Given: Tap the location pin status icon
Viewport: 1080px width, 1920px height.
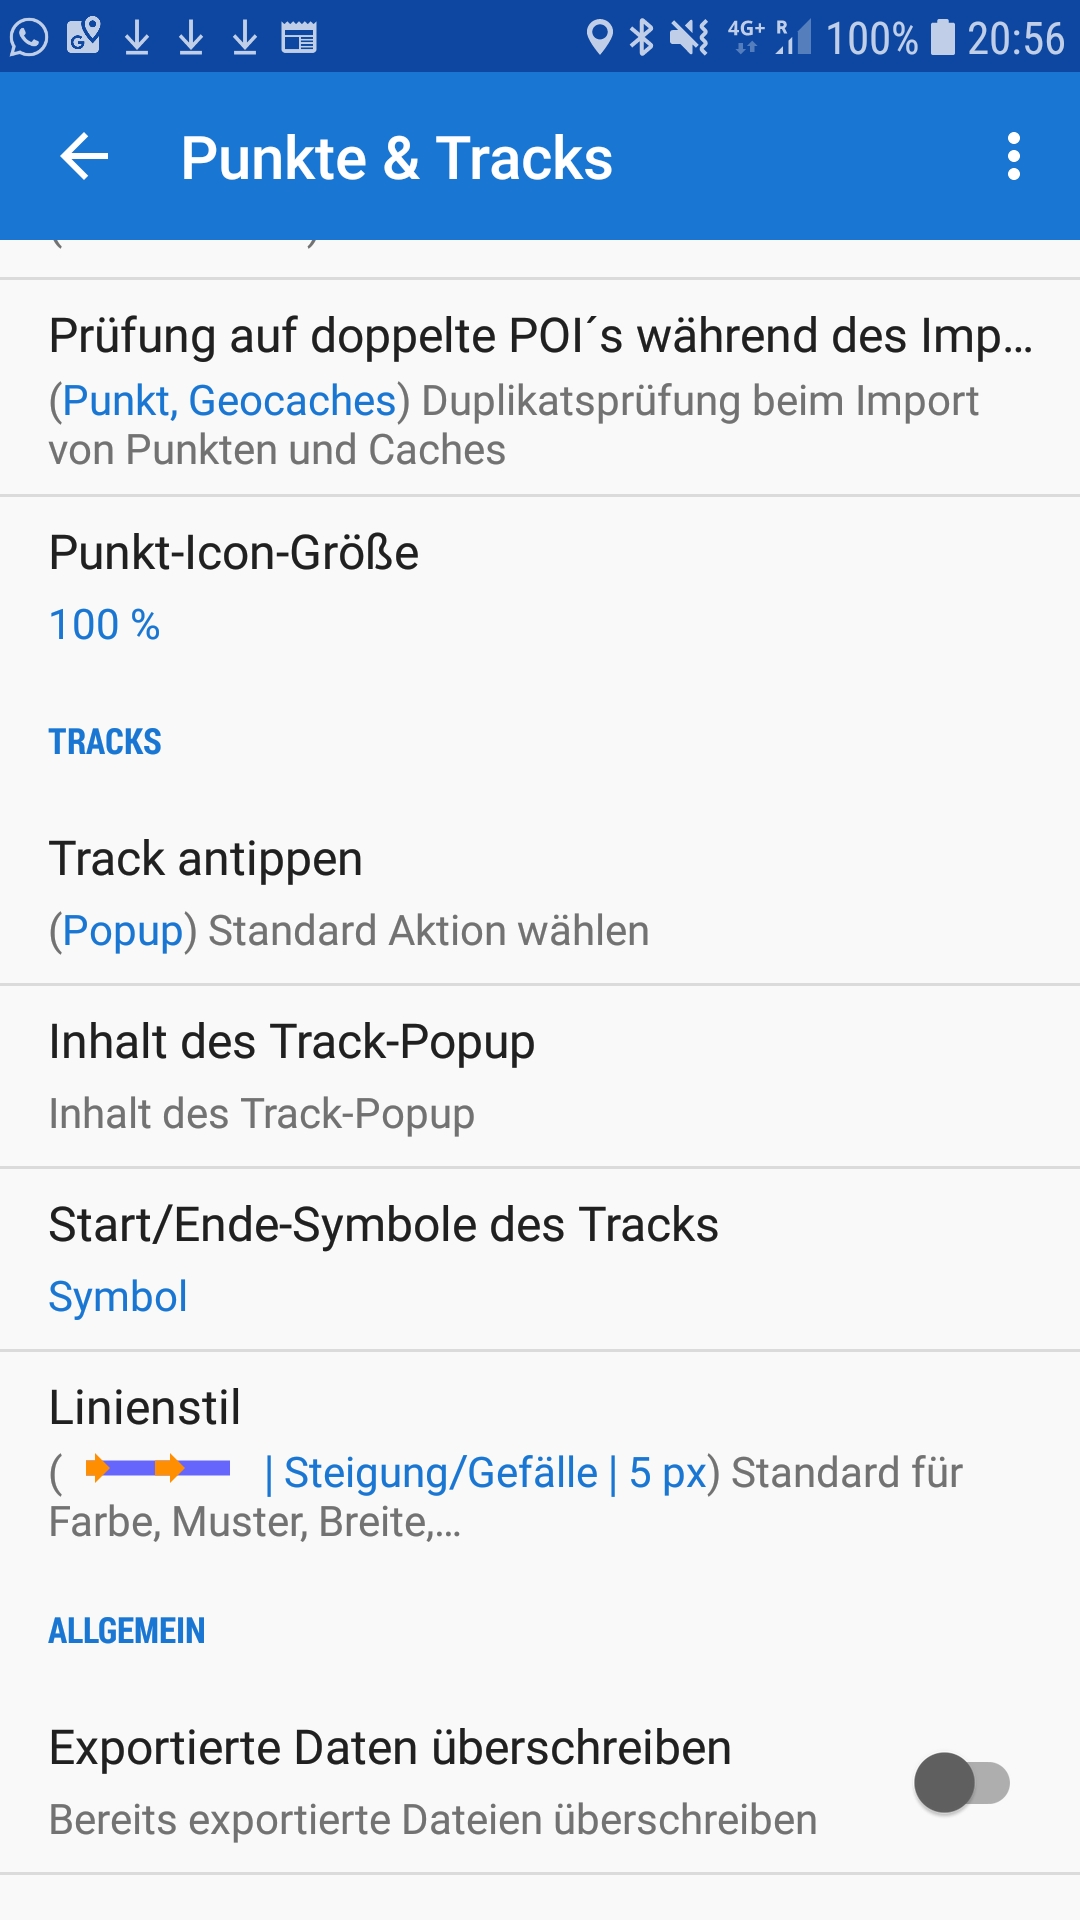Looking at the screenshot, I should (599, 38).
